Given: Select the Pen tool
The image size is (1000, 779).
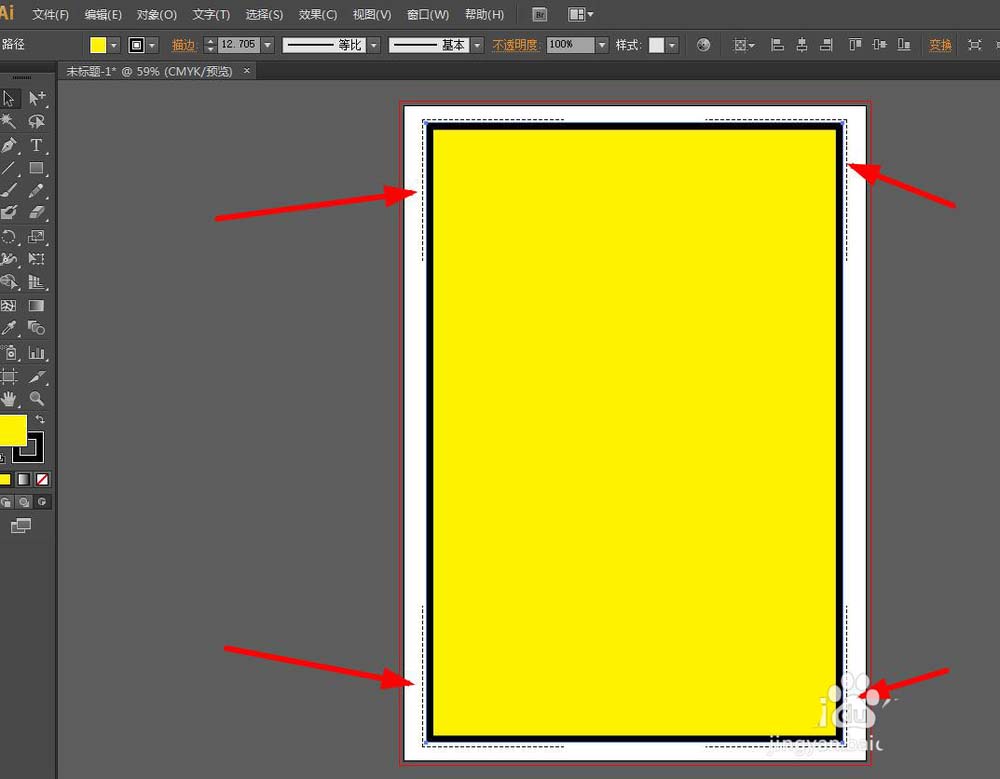Looking at the screenshot, I should 8,145.
